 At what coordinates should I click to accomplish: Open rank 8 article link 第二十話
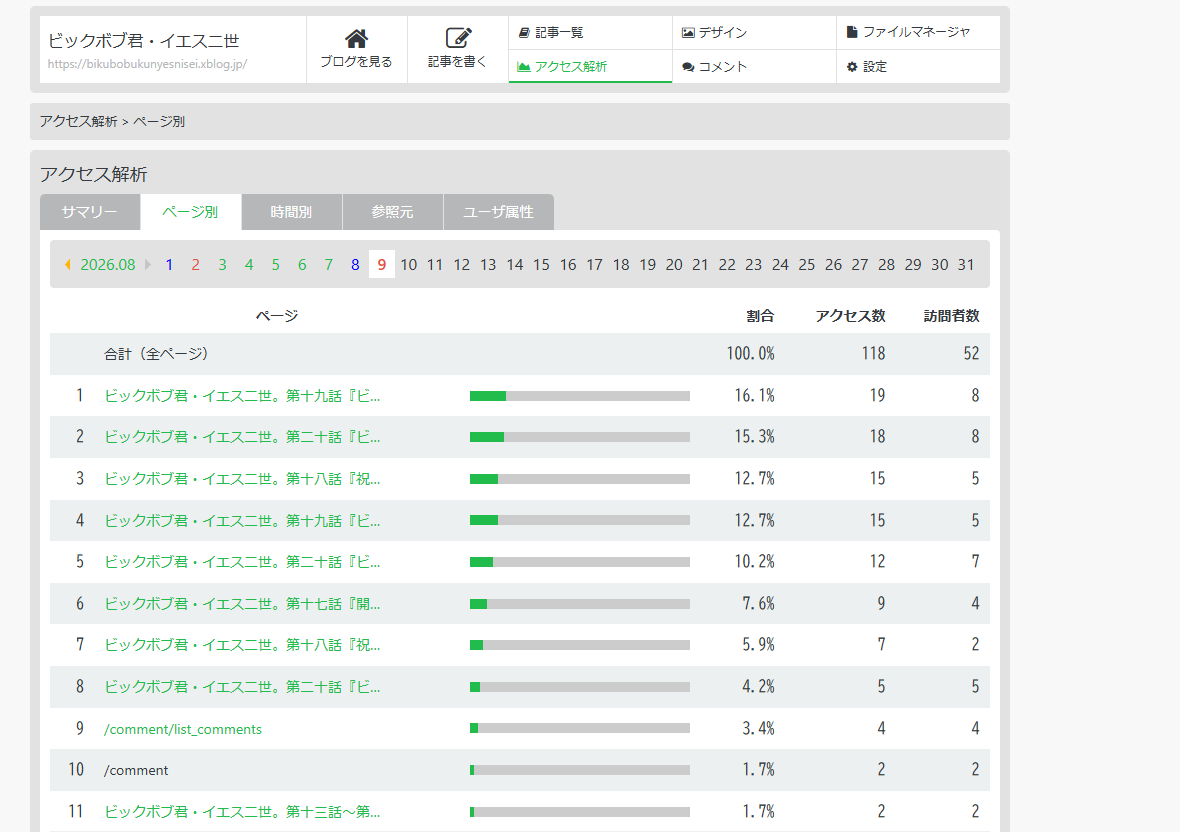click(242, 687)
